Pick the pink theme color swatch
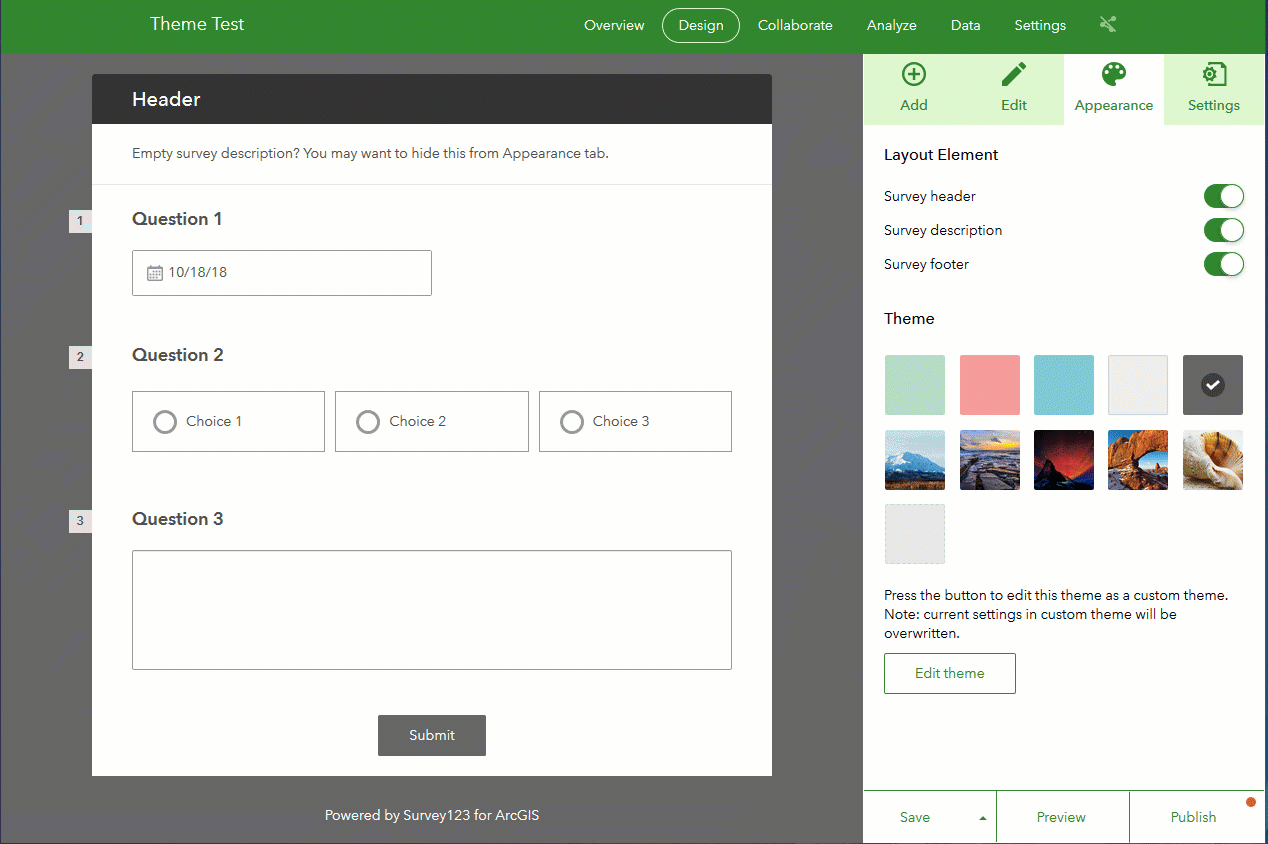1268x844 pixels. tap(990, 385)
